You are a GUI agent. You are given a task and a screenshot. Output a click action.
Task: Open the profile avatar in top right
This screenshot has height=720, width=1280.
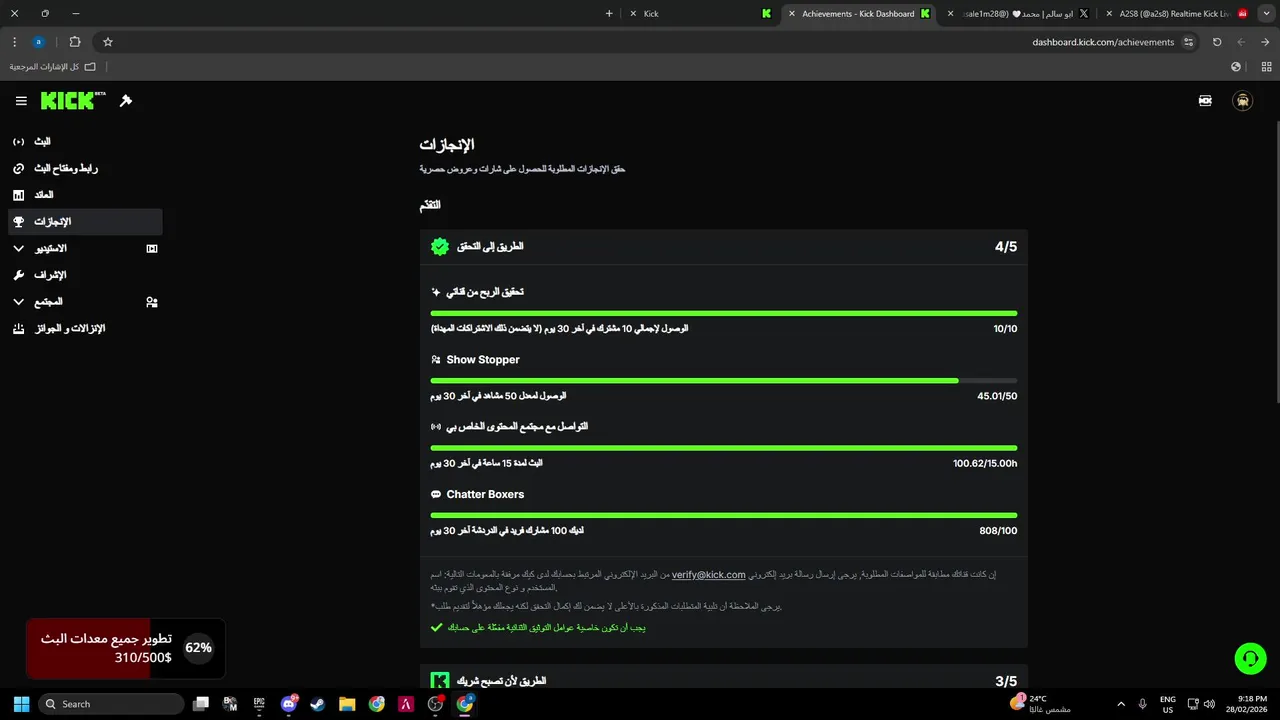pos(1242,101)
